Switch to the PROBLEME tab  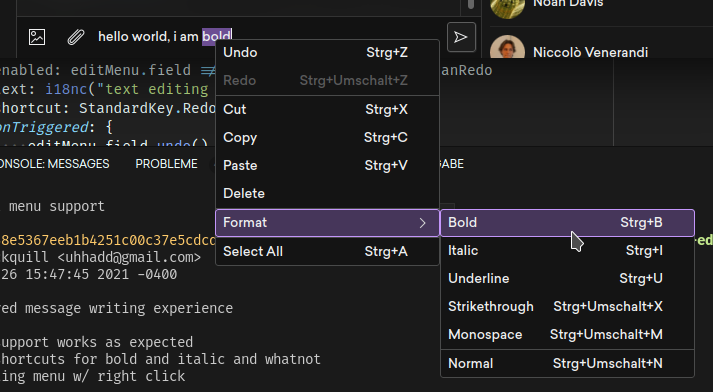coord(166,164)
